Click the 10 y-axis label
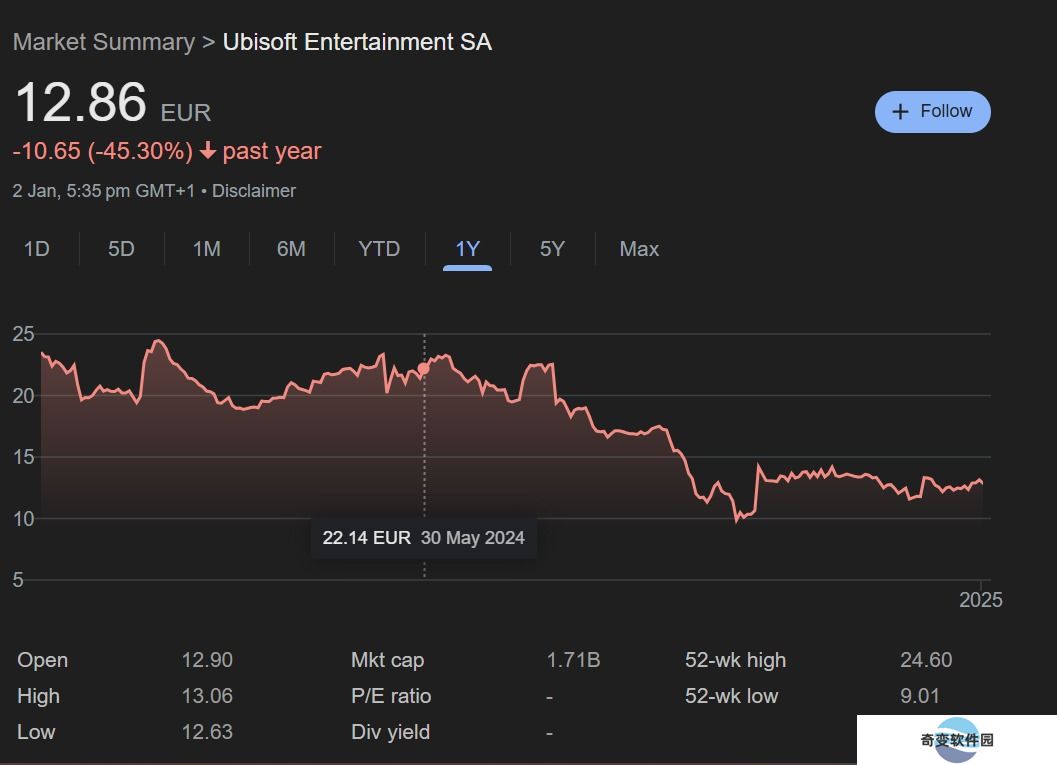 tap(23, 519)
